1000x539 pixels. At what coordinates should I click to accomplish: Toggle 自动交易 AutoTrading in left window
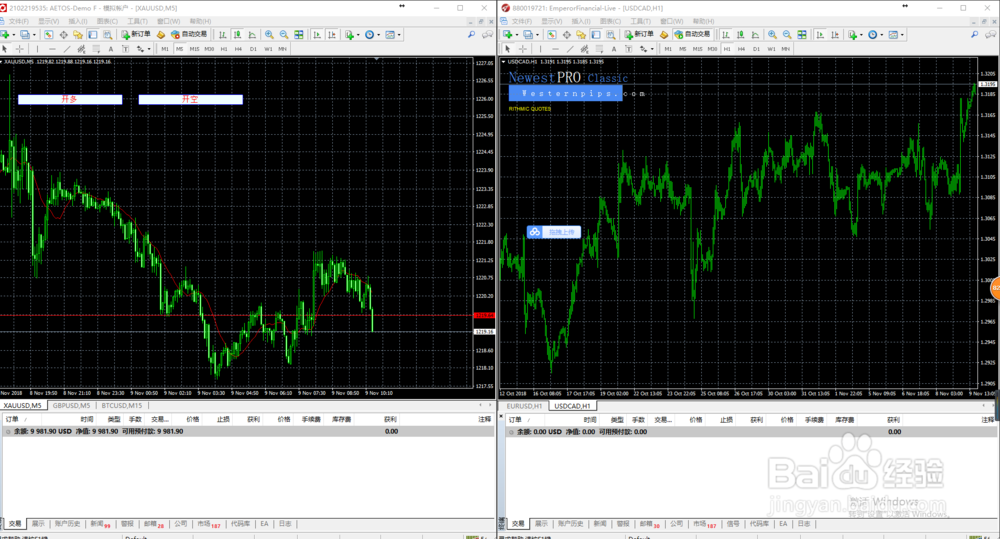click(x=189, y=34)
